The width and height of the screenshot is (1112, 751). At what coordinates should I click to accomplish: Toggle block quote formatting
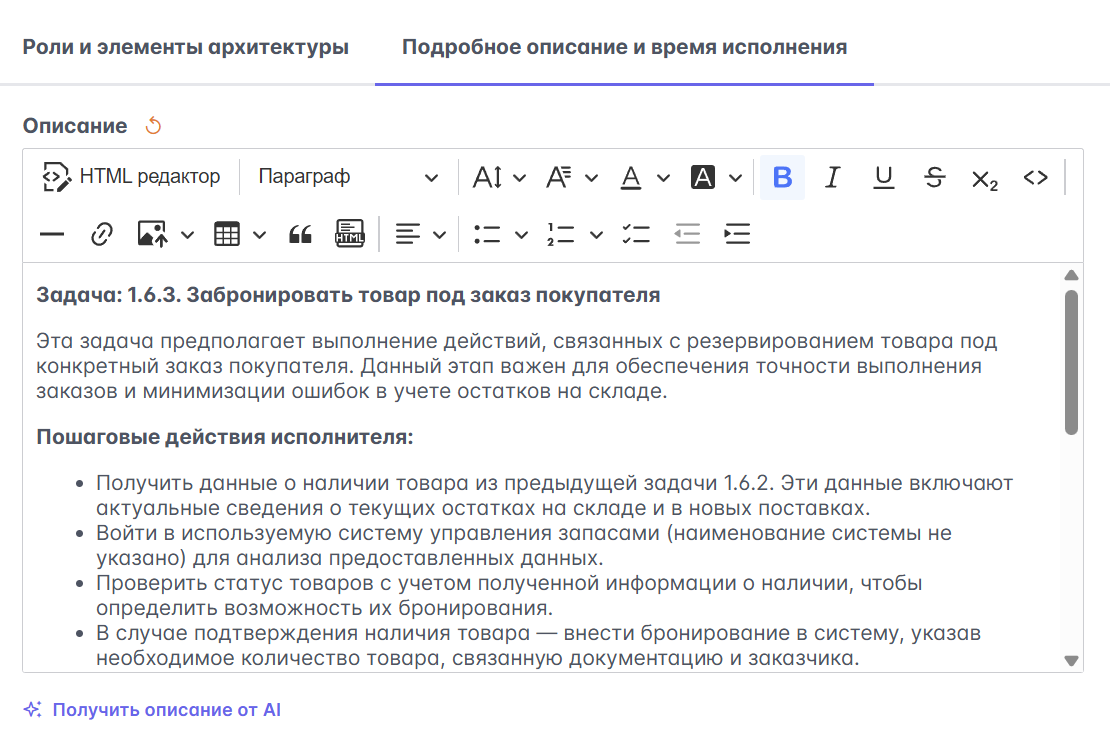click(x=300, y=234)
